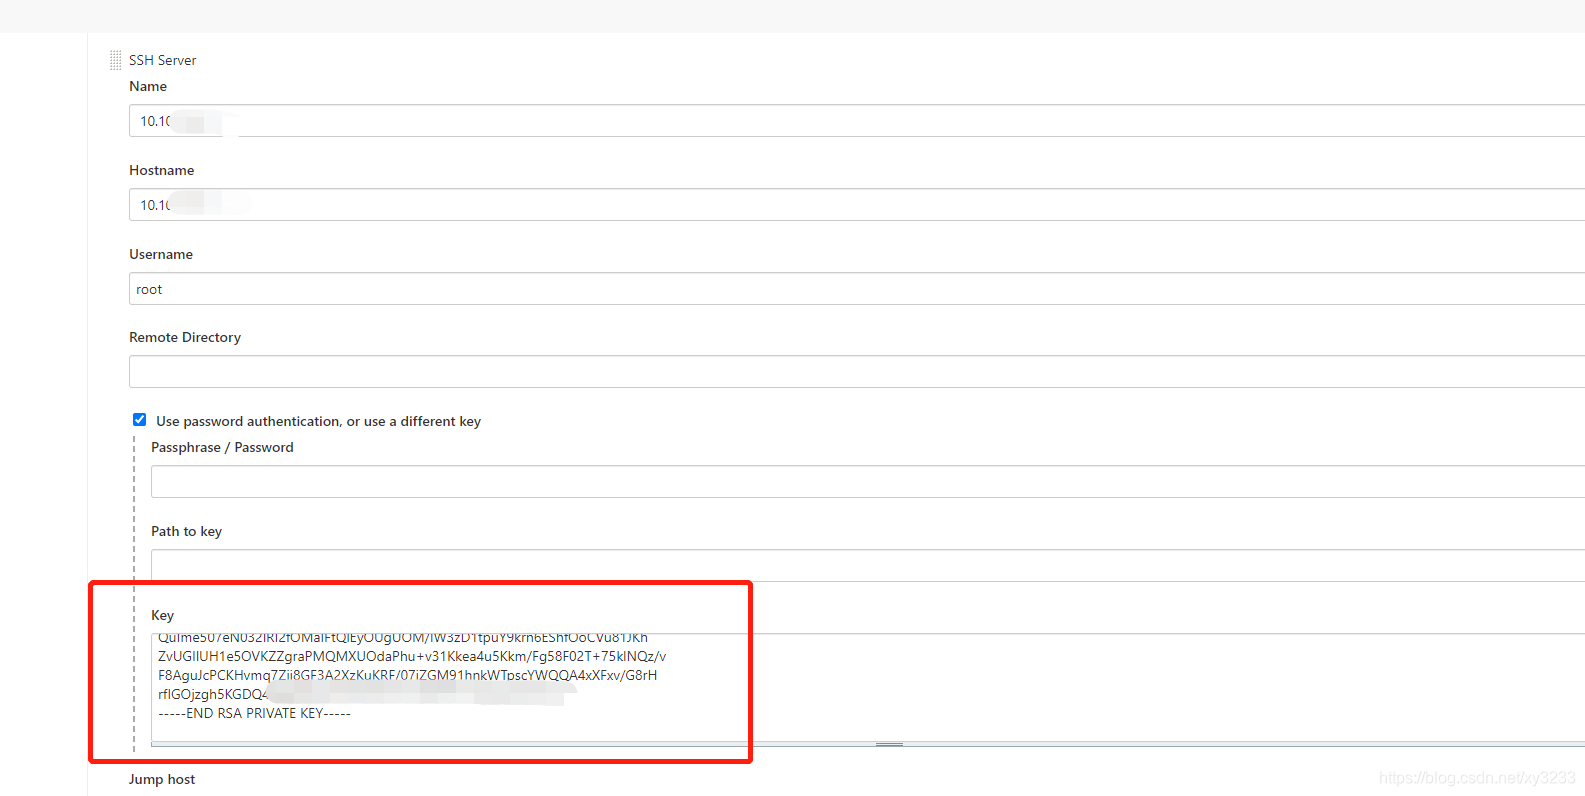Screen dimensions: 1585x796
Task: Click key line starting with ZvUGIIUH1e5
Action: (412, 656)
